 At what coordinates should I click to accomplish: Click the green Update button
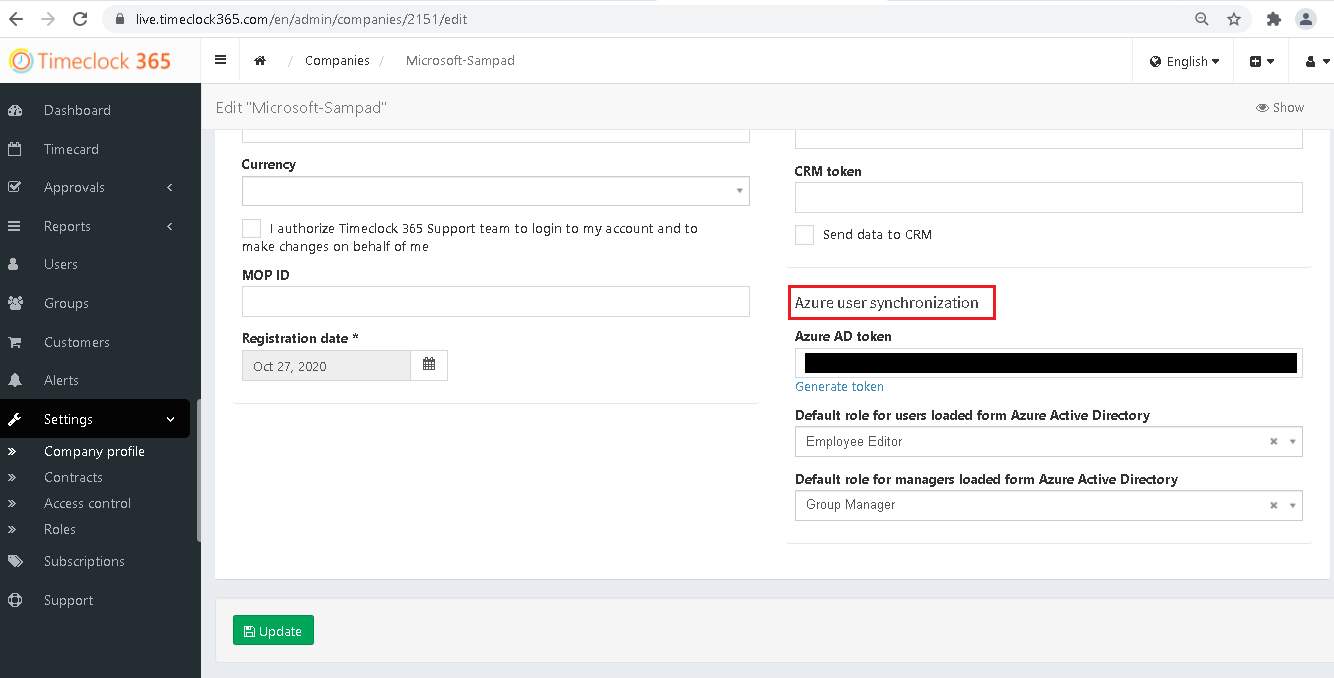coord(273,630)
